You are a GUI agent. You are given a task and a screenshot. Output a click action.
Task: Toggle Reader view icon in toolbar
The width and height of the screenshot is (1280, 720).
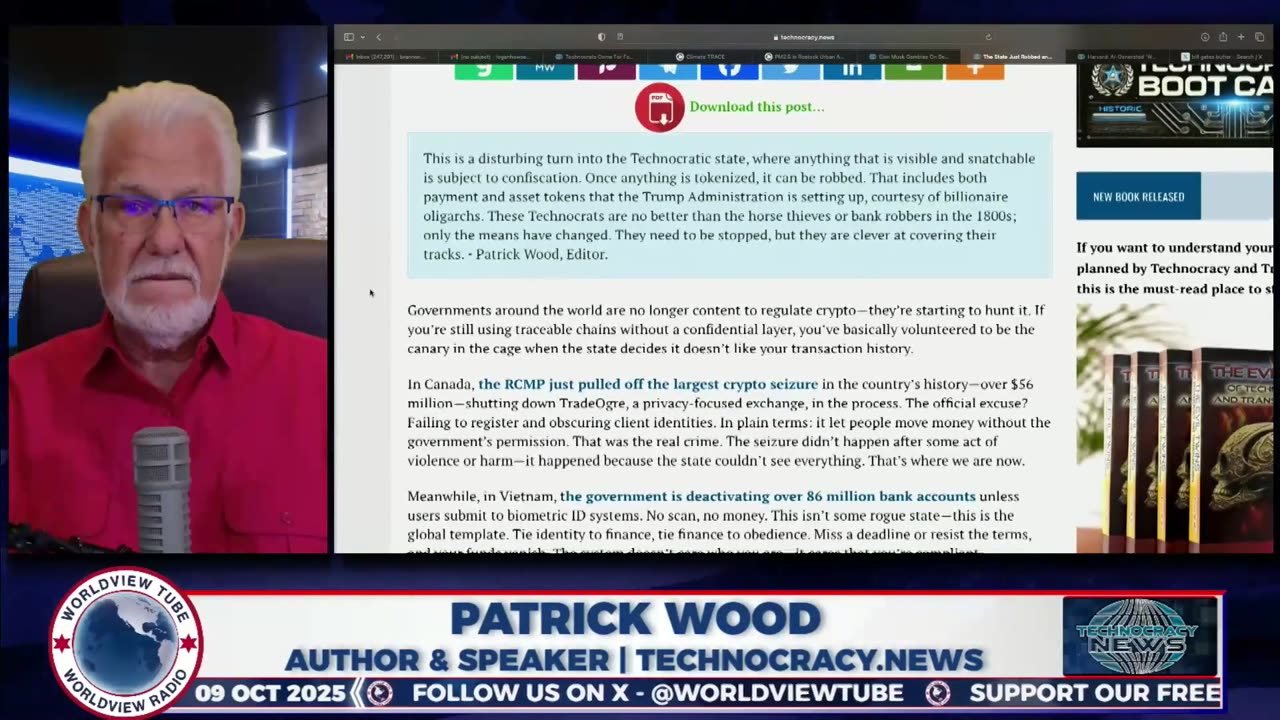click(x=620, y=37)
